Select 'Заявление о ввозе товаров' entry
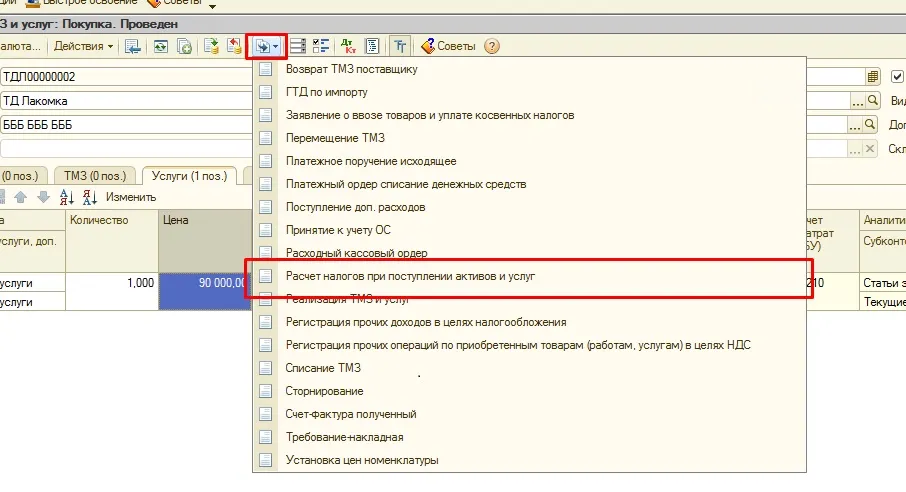The image size is (906, 492). 529,115
